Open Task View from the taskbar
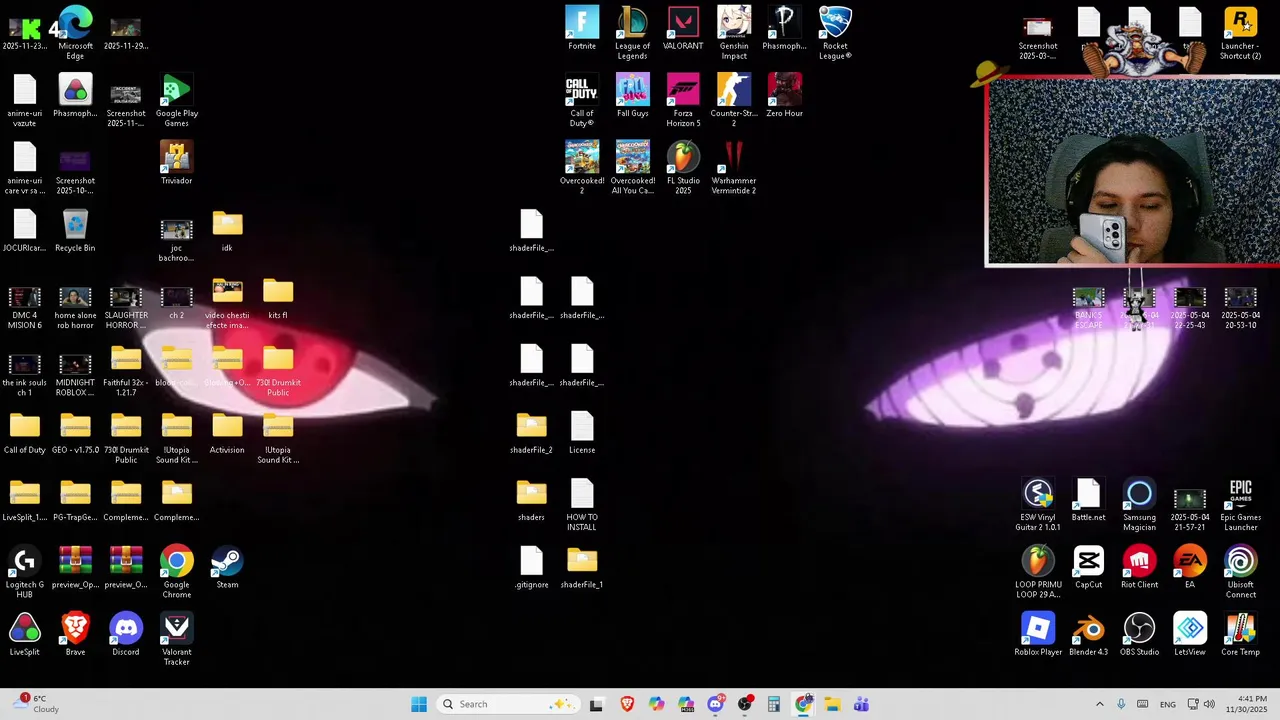The height and width of the screenshot is (720, 1280). click(x=596, y=704)
